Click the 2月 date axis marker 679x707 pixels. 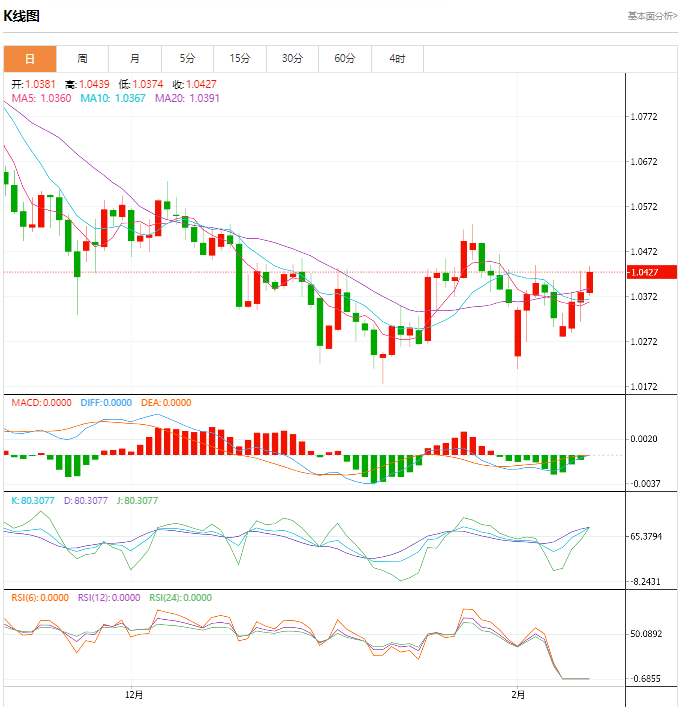518,695
